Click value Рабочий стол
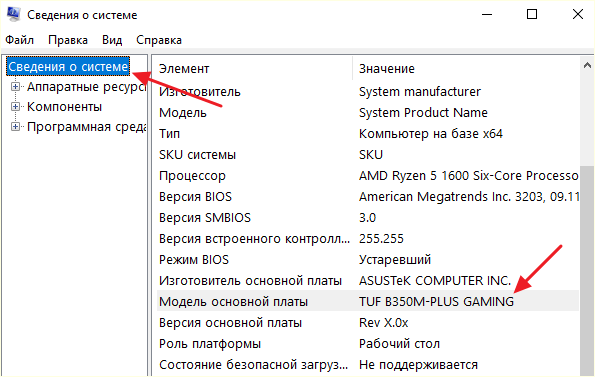Screen dimensions: 595x377 coord(399,344)
